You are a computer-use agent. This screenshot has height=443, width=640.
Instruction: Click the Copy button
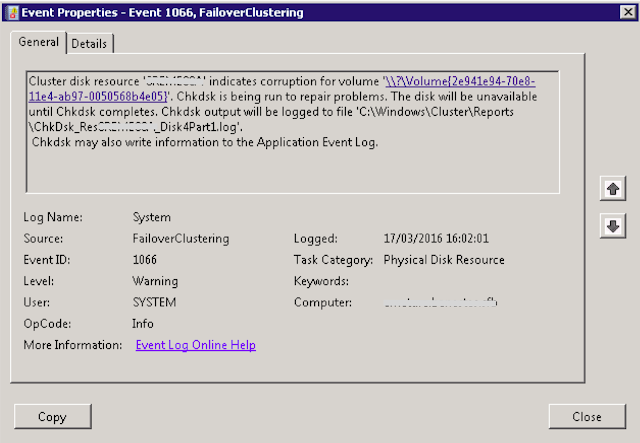point(53,416)
